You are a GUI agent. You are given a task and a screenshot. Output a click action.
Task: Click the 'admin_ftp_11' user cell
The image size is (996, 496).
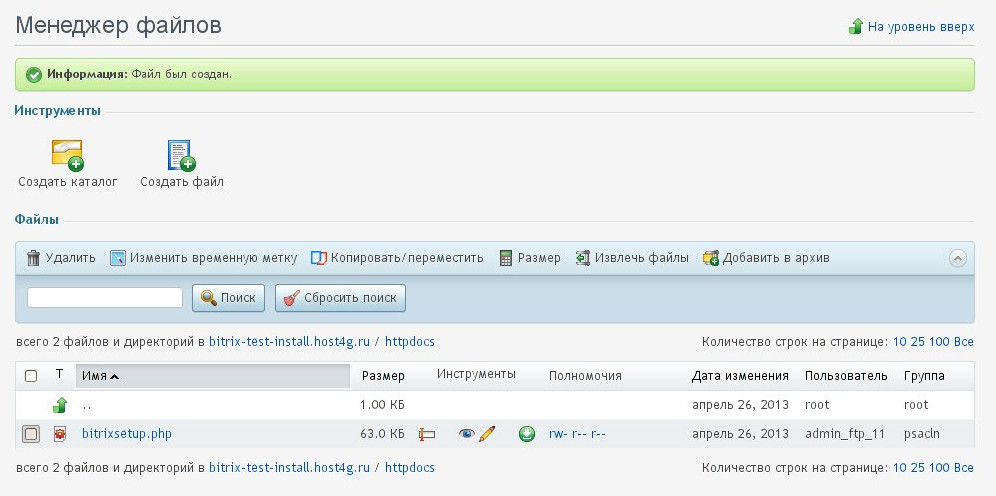845,434
